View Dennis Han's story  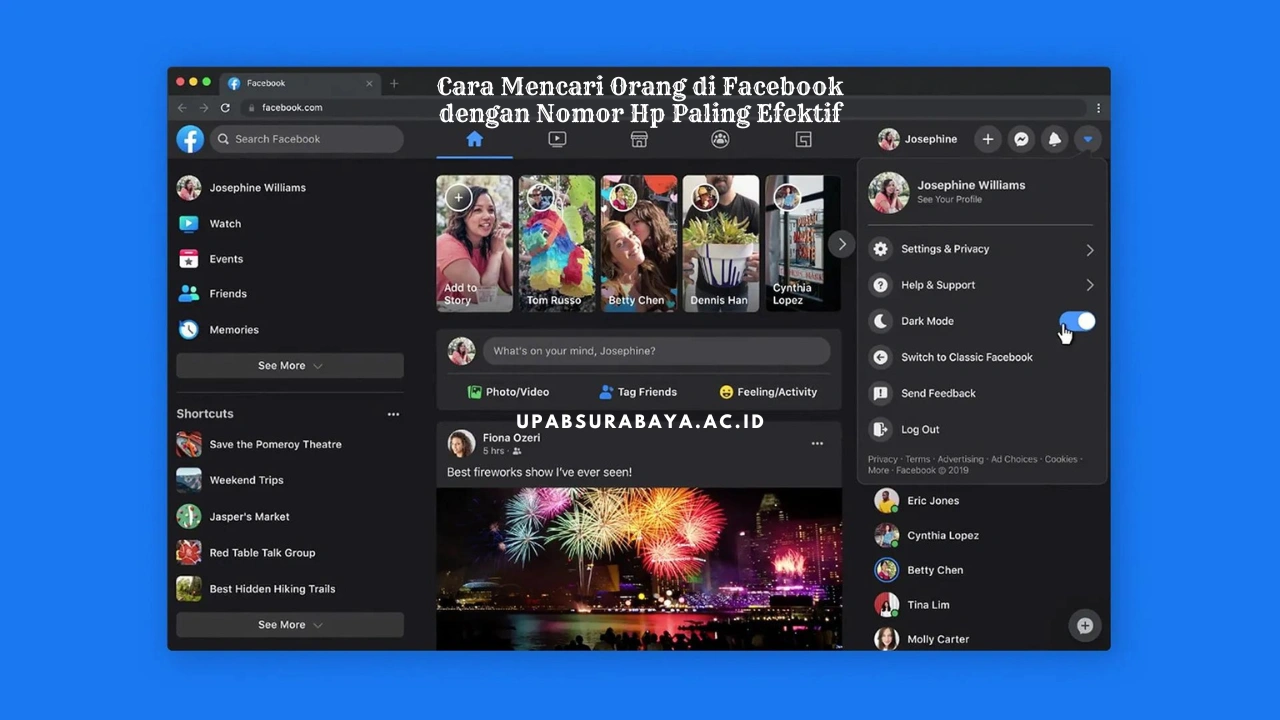tap(721, 243)
